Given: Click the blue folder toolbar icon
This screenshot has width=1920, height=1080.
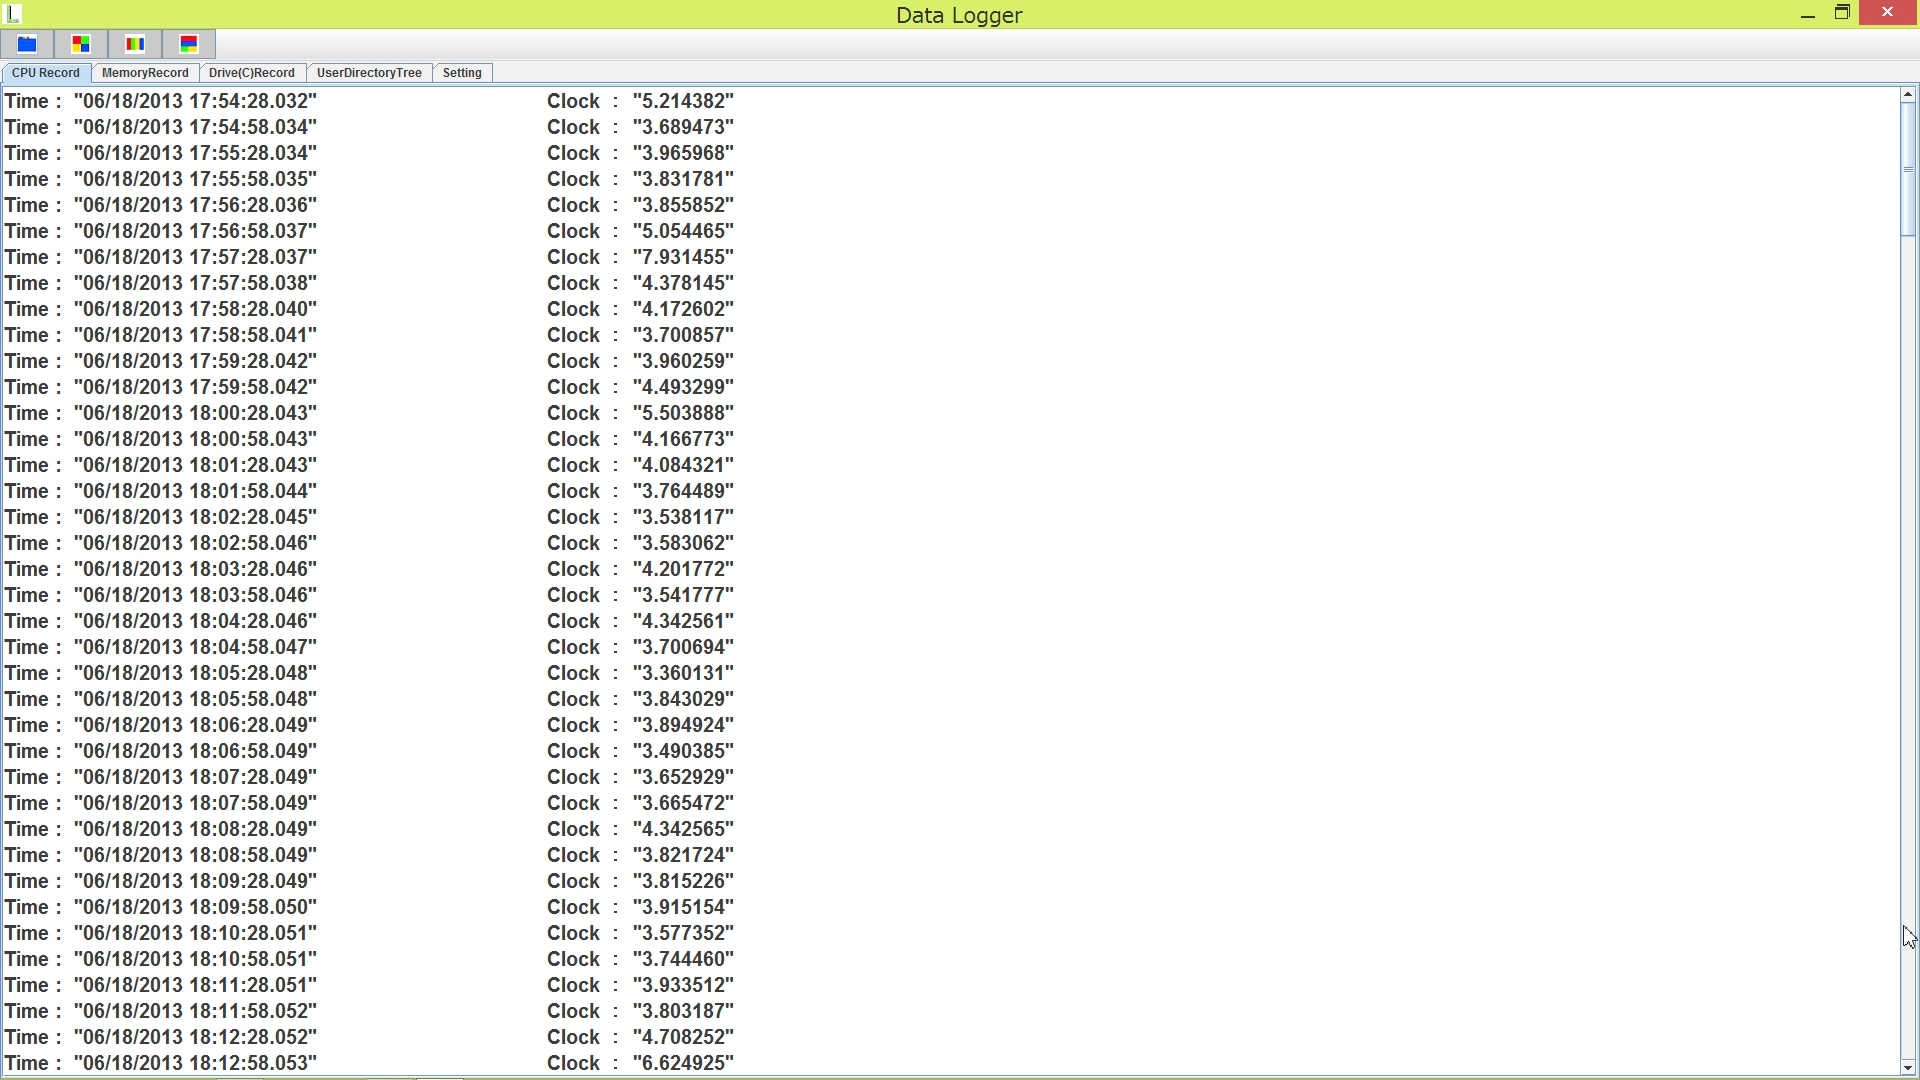Looking at the screenshot, I should coord(27,44).
